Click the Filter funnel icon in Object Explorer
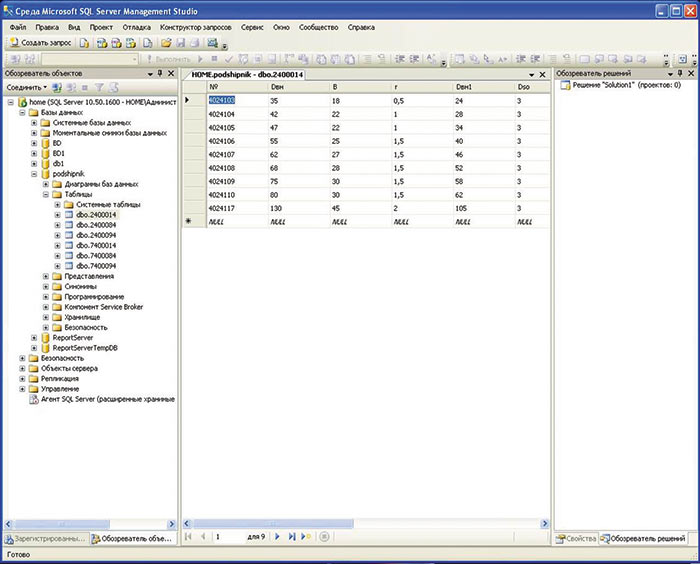This screenshot has width=700, height=564. tap(100, 88)
